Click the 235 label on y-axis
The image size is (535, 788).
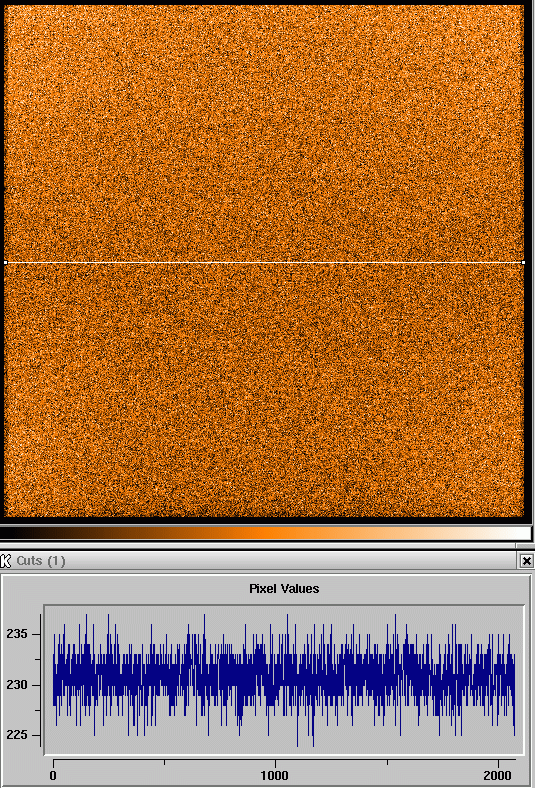click(x=17, y=634)
